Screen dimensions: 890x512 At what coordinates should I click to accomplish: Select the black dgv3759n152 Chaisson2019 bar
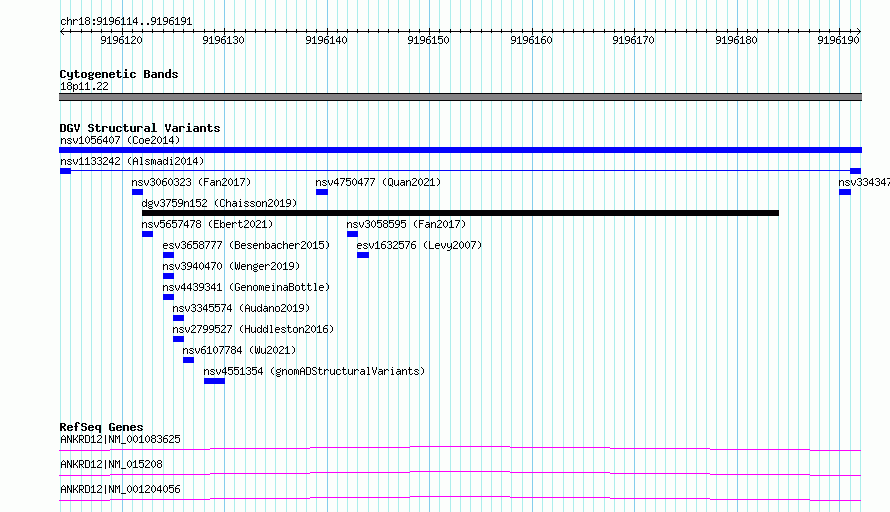(x=460, y=213)
